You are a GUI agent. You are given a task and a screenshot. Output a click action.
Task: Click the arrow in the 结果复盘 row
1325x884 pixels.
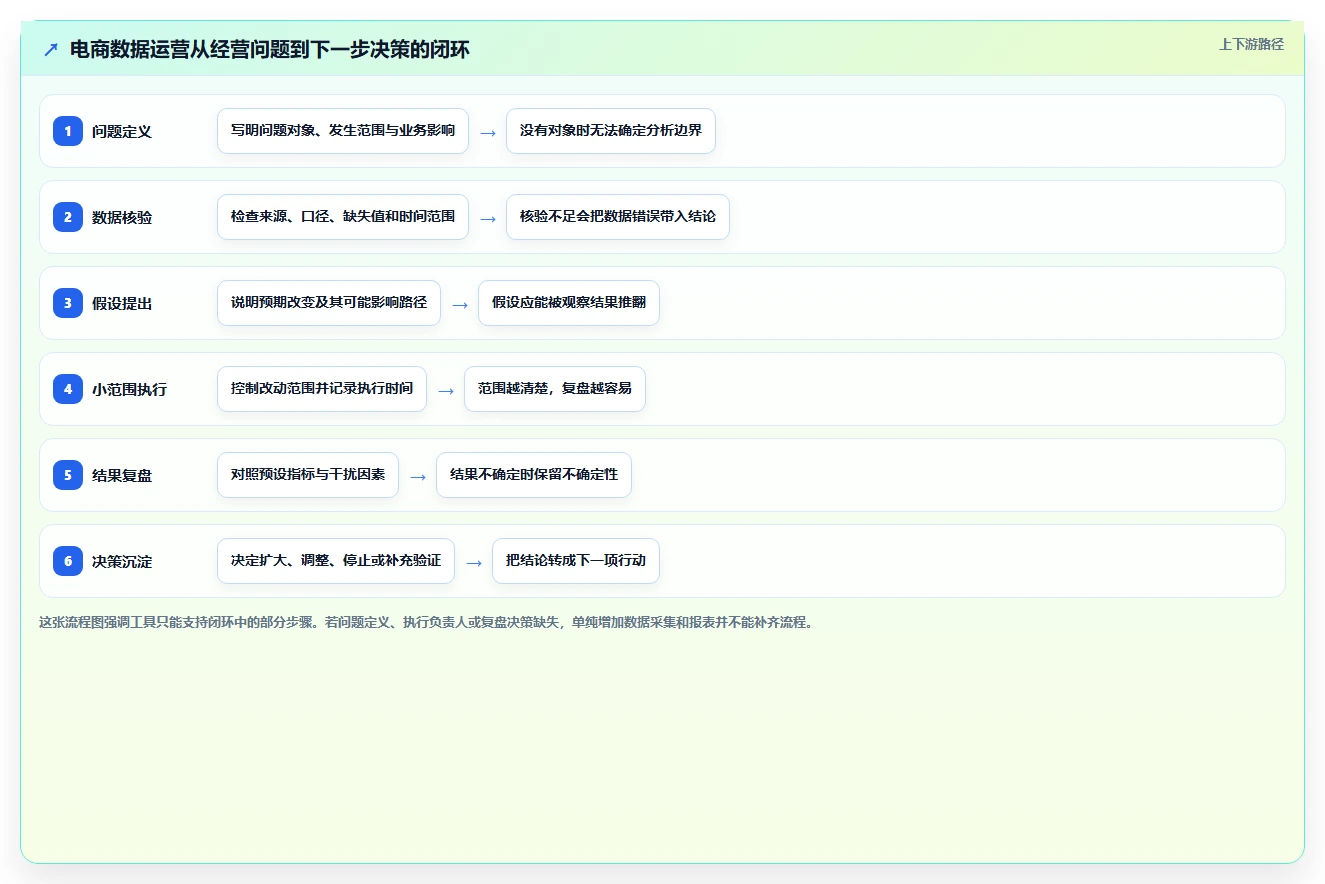point(418,476)
